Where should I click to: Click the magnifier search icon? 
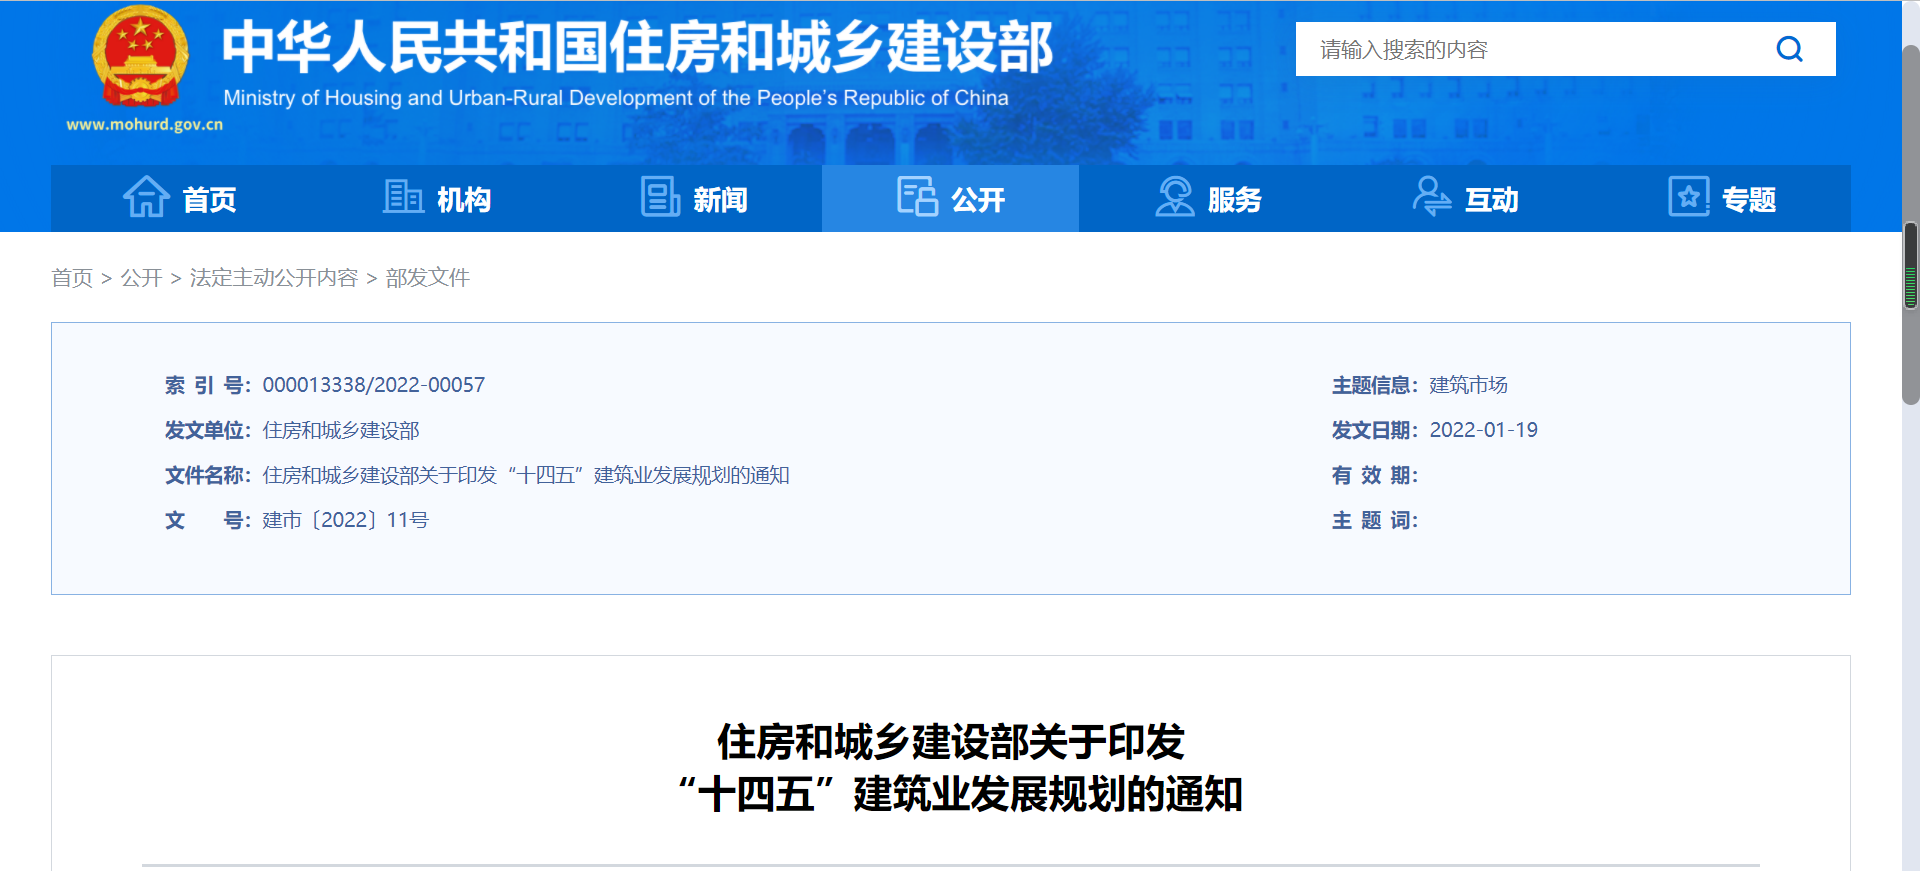(x=1789, y=49)
